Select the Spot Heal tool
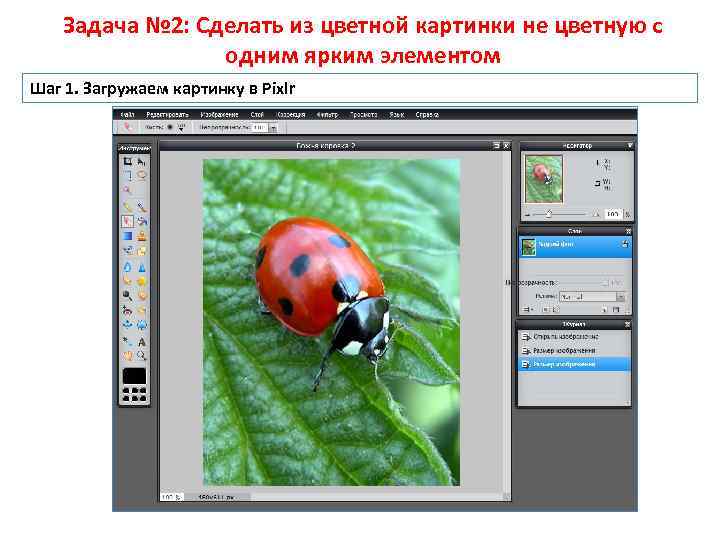Viewport: 720px width, 540px height. 141,311
